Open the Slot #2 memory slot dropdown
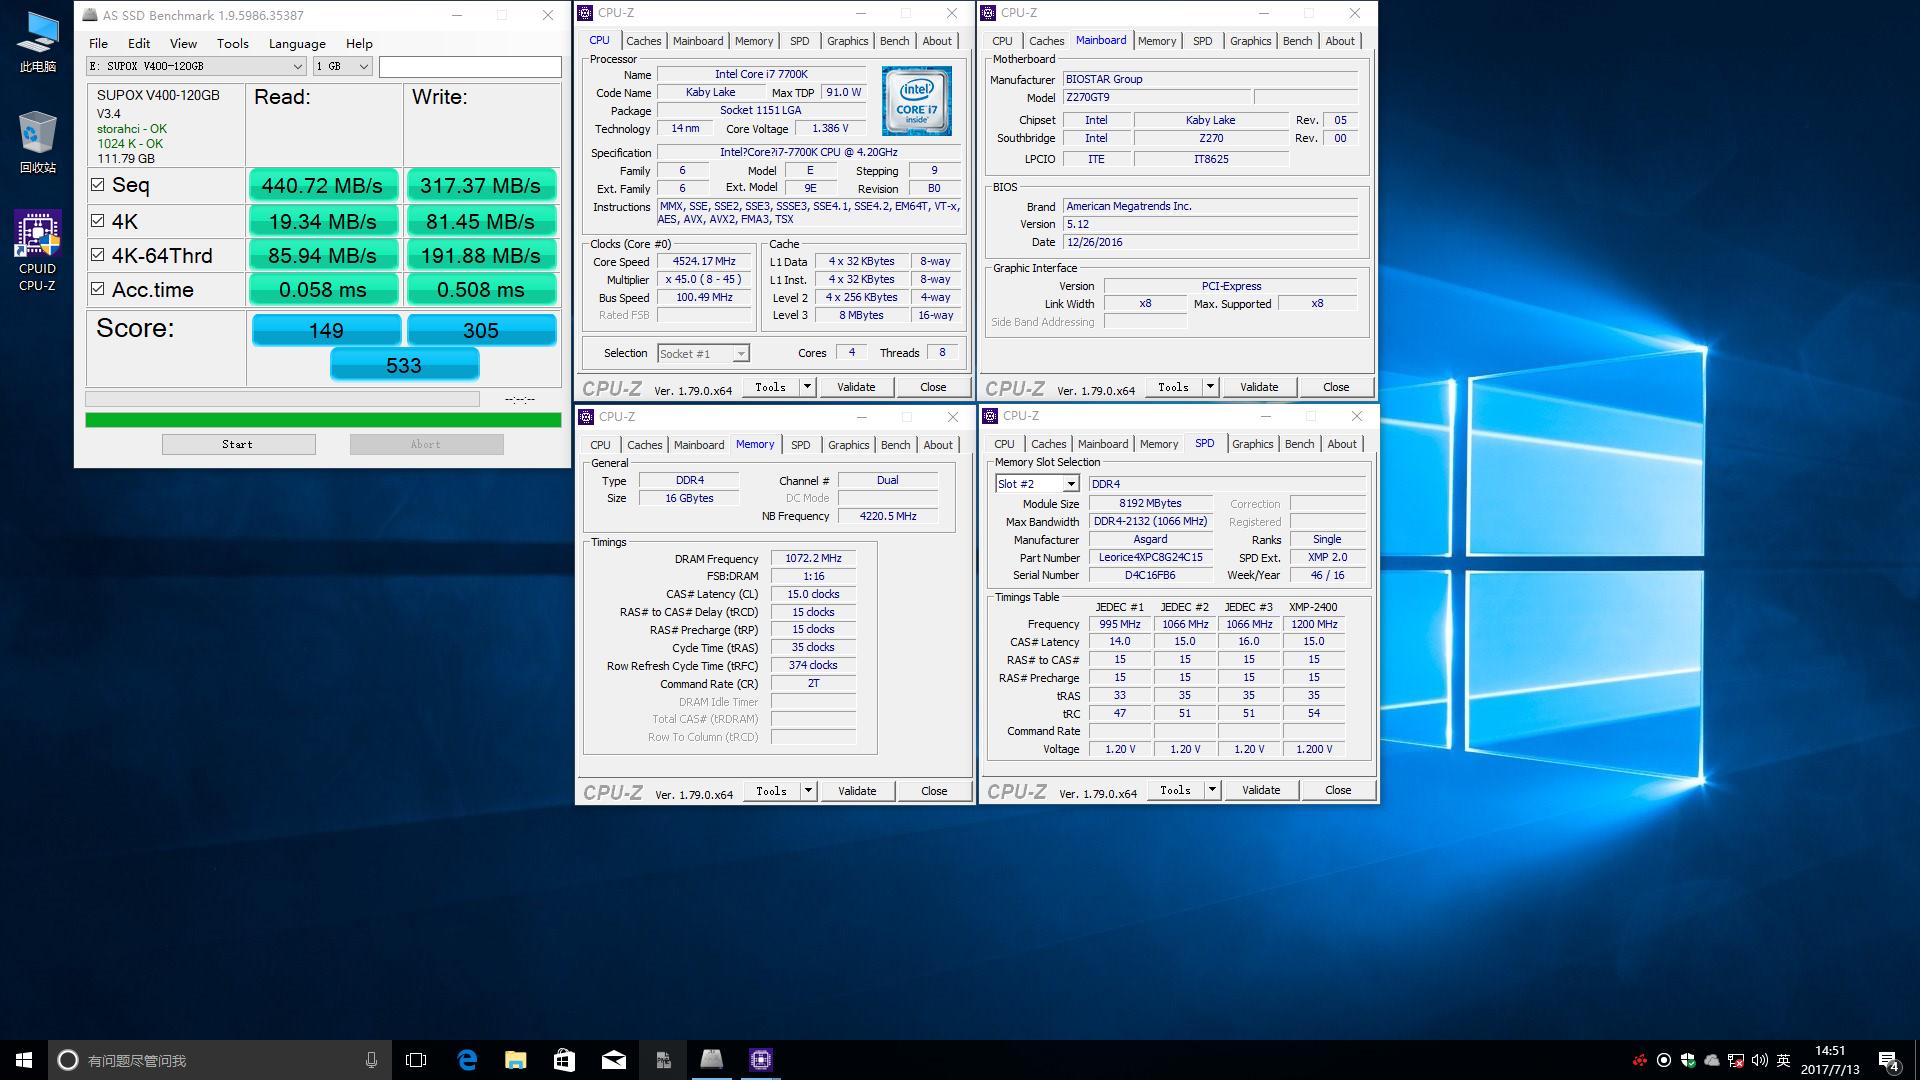1920x1080 pixels. 1070,484
